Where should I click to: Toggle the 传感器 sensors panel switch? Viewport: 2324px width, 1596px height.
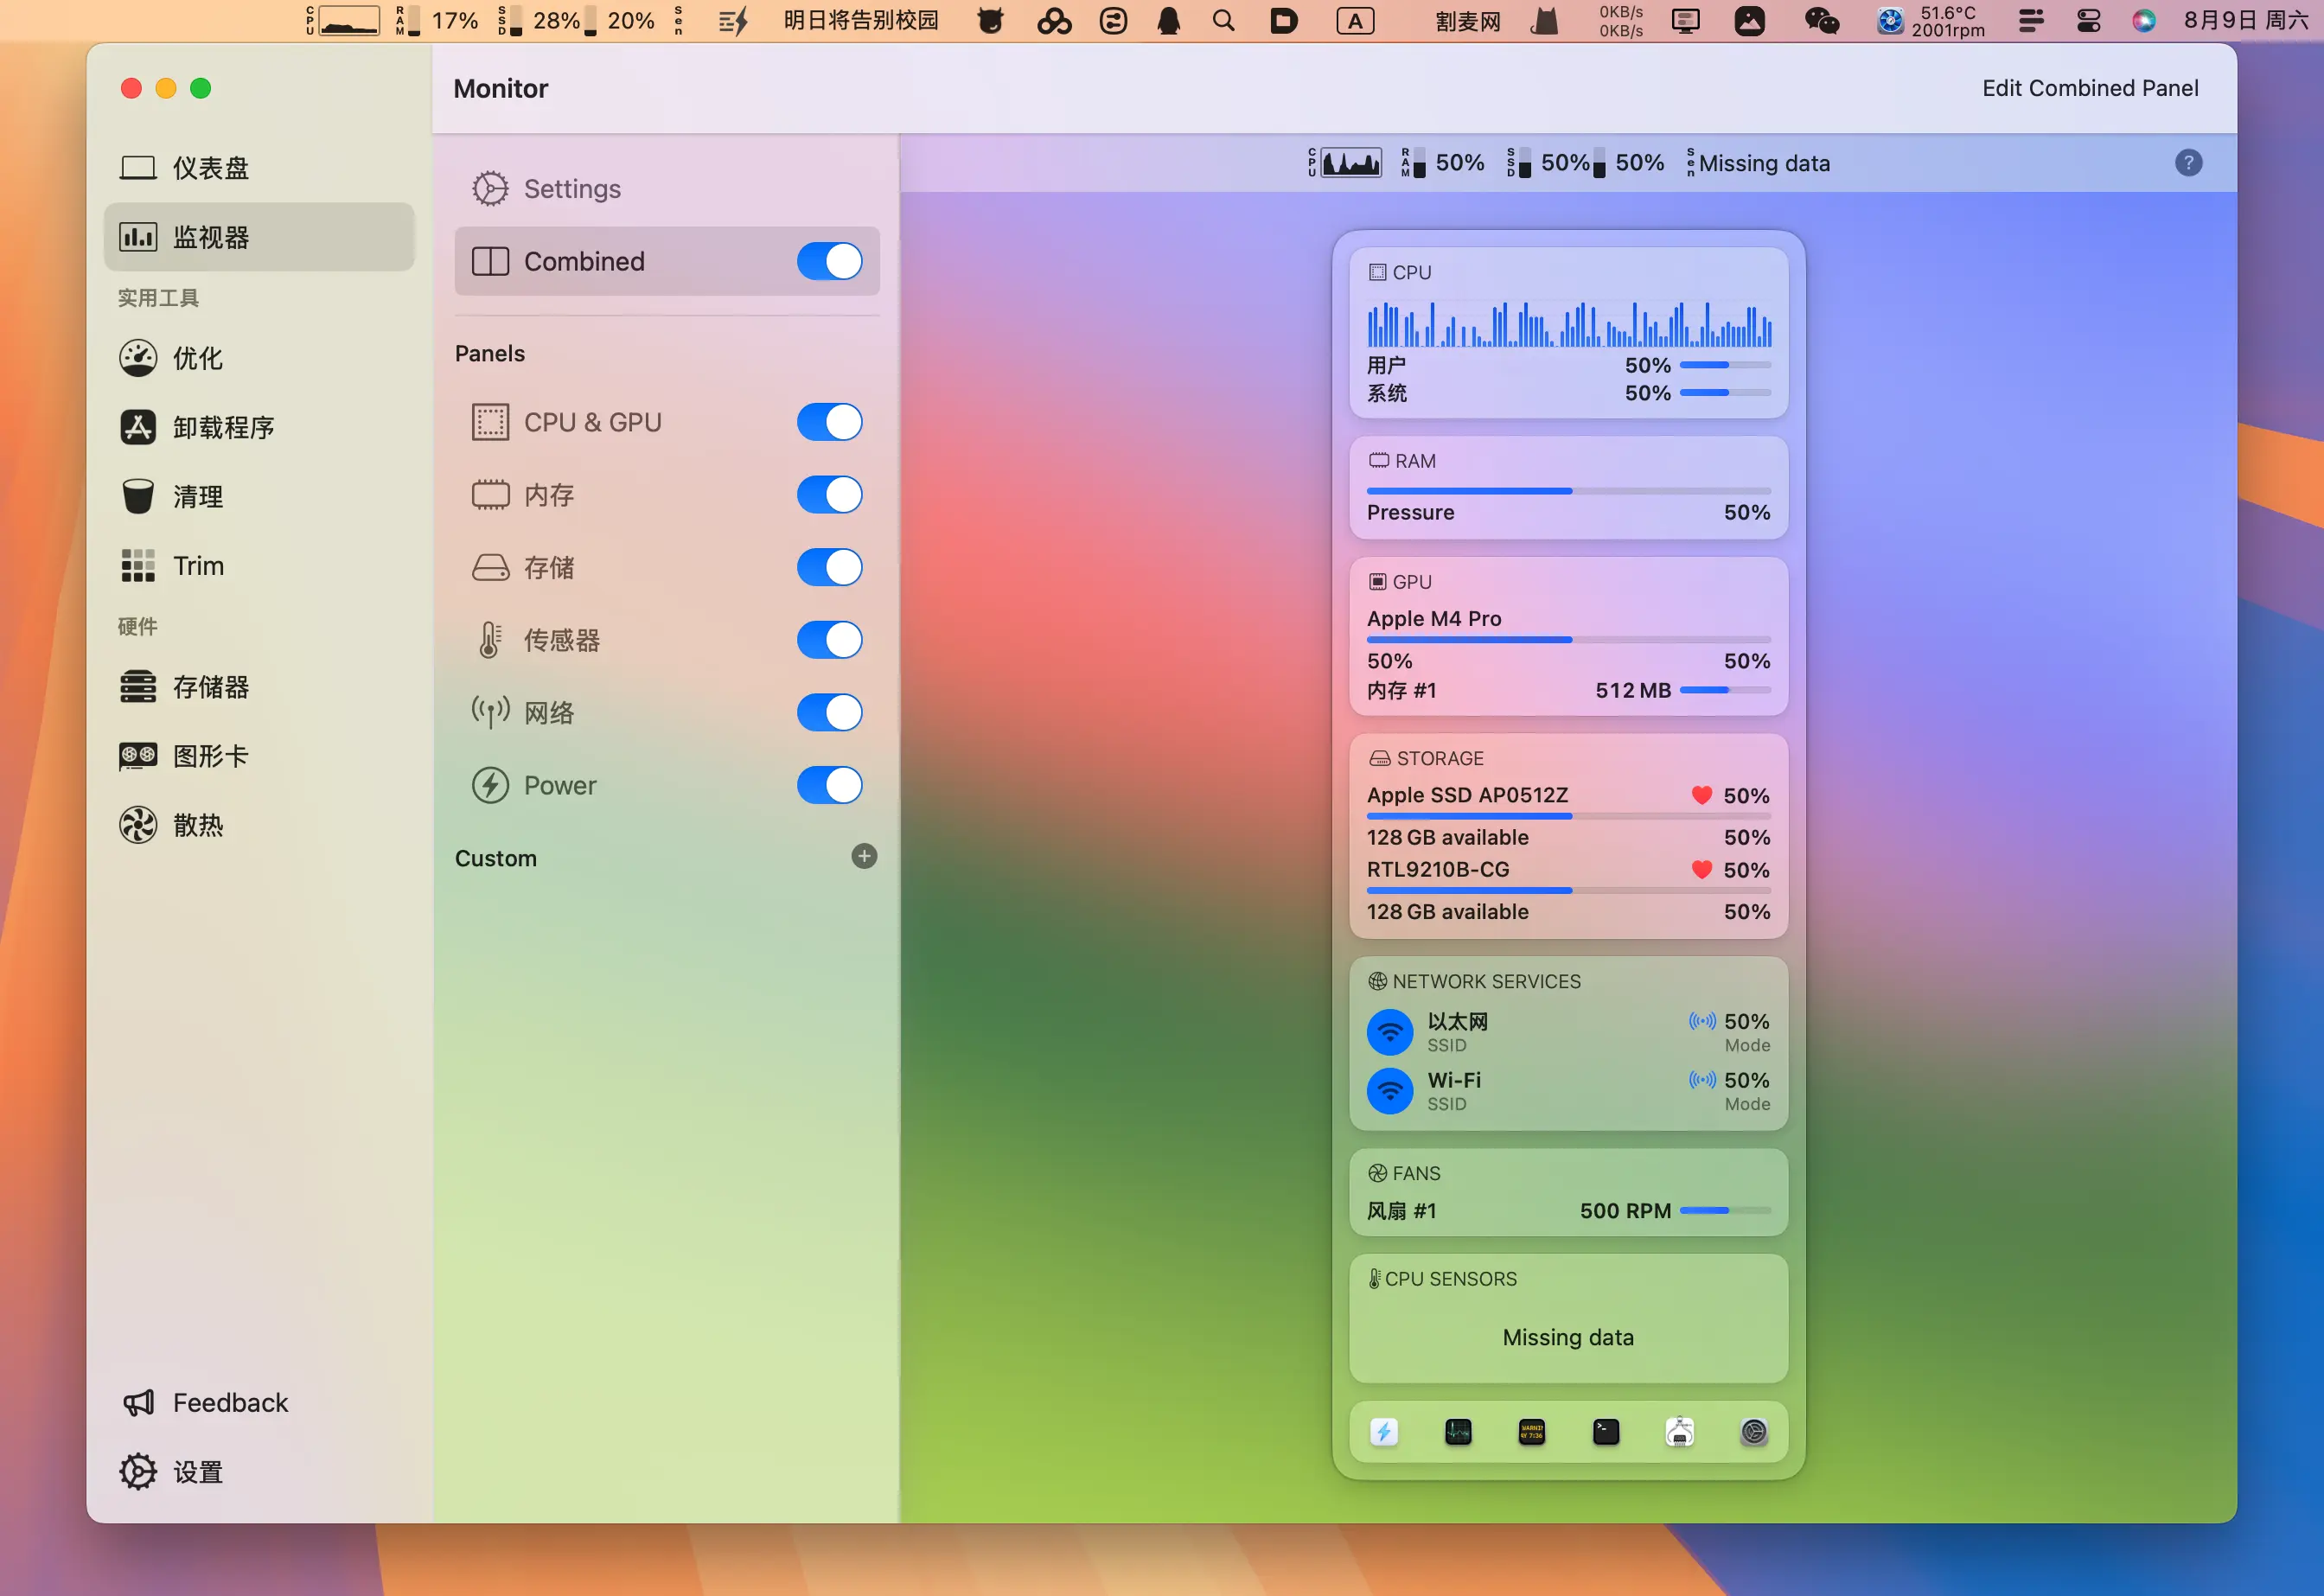coord(829,640)
